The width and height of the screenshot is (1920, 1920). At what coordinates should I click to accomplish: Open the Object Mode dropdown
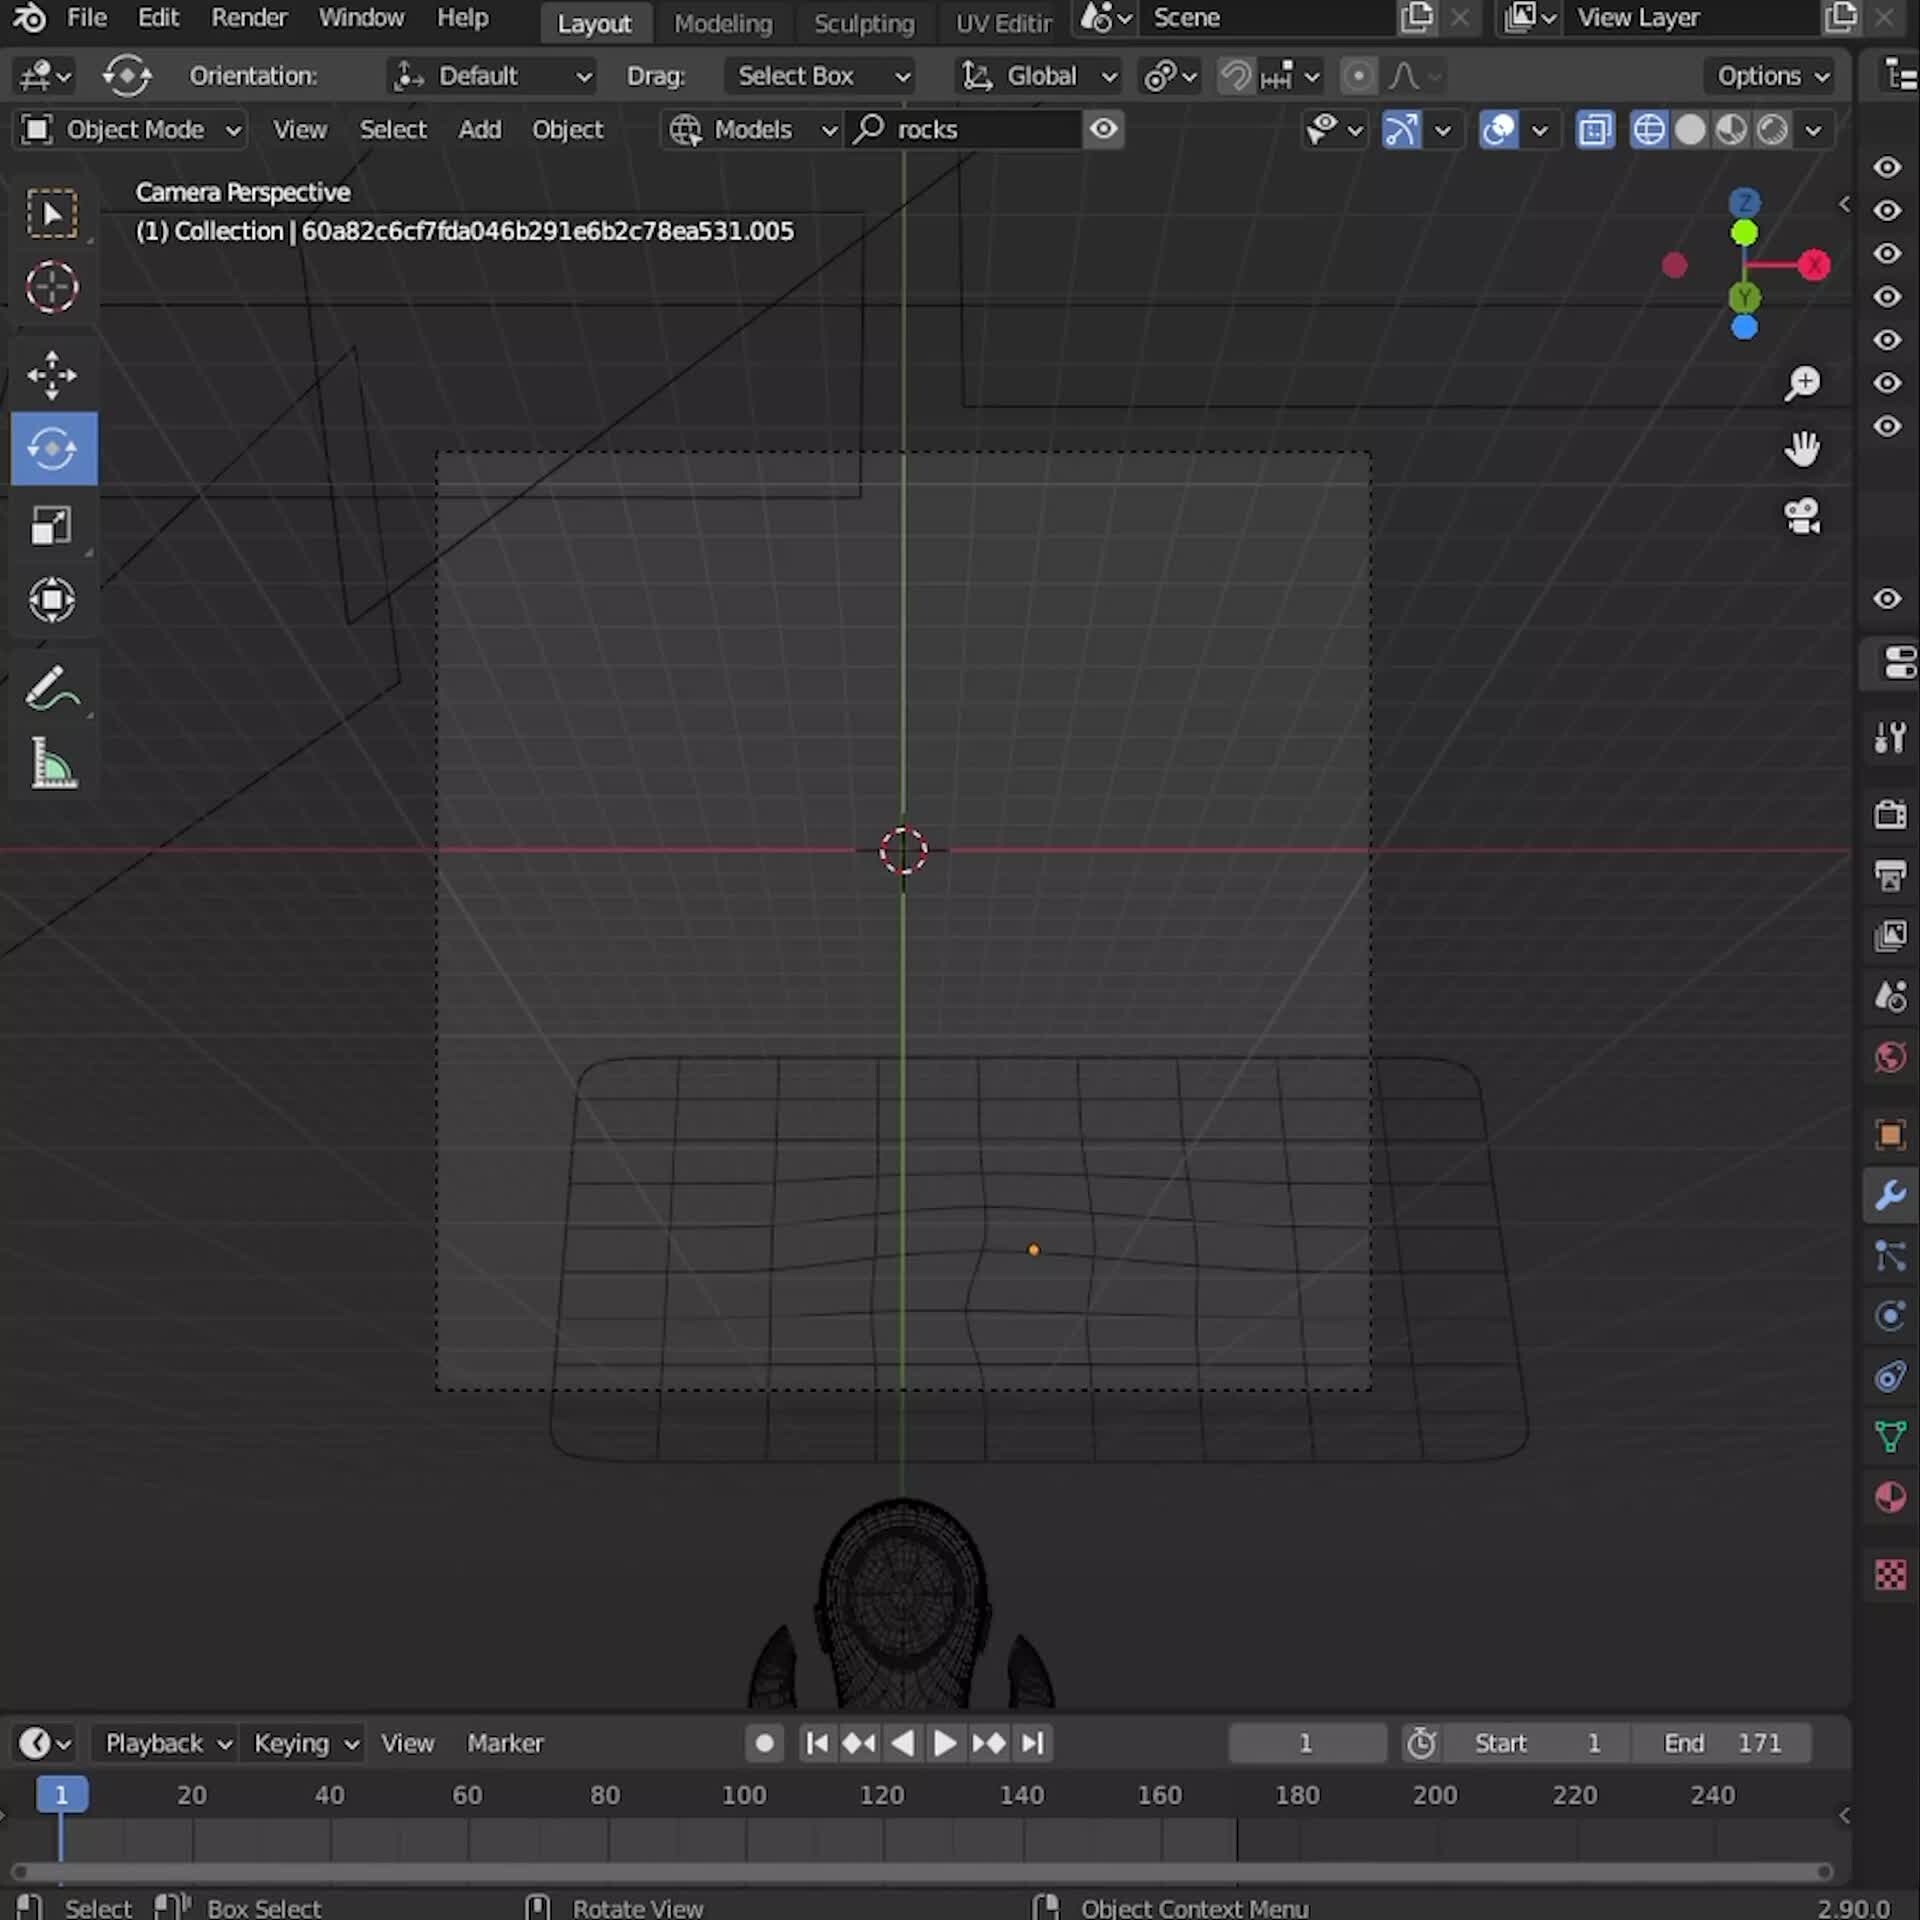point(130,129)
